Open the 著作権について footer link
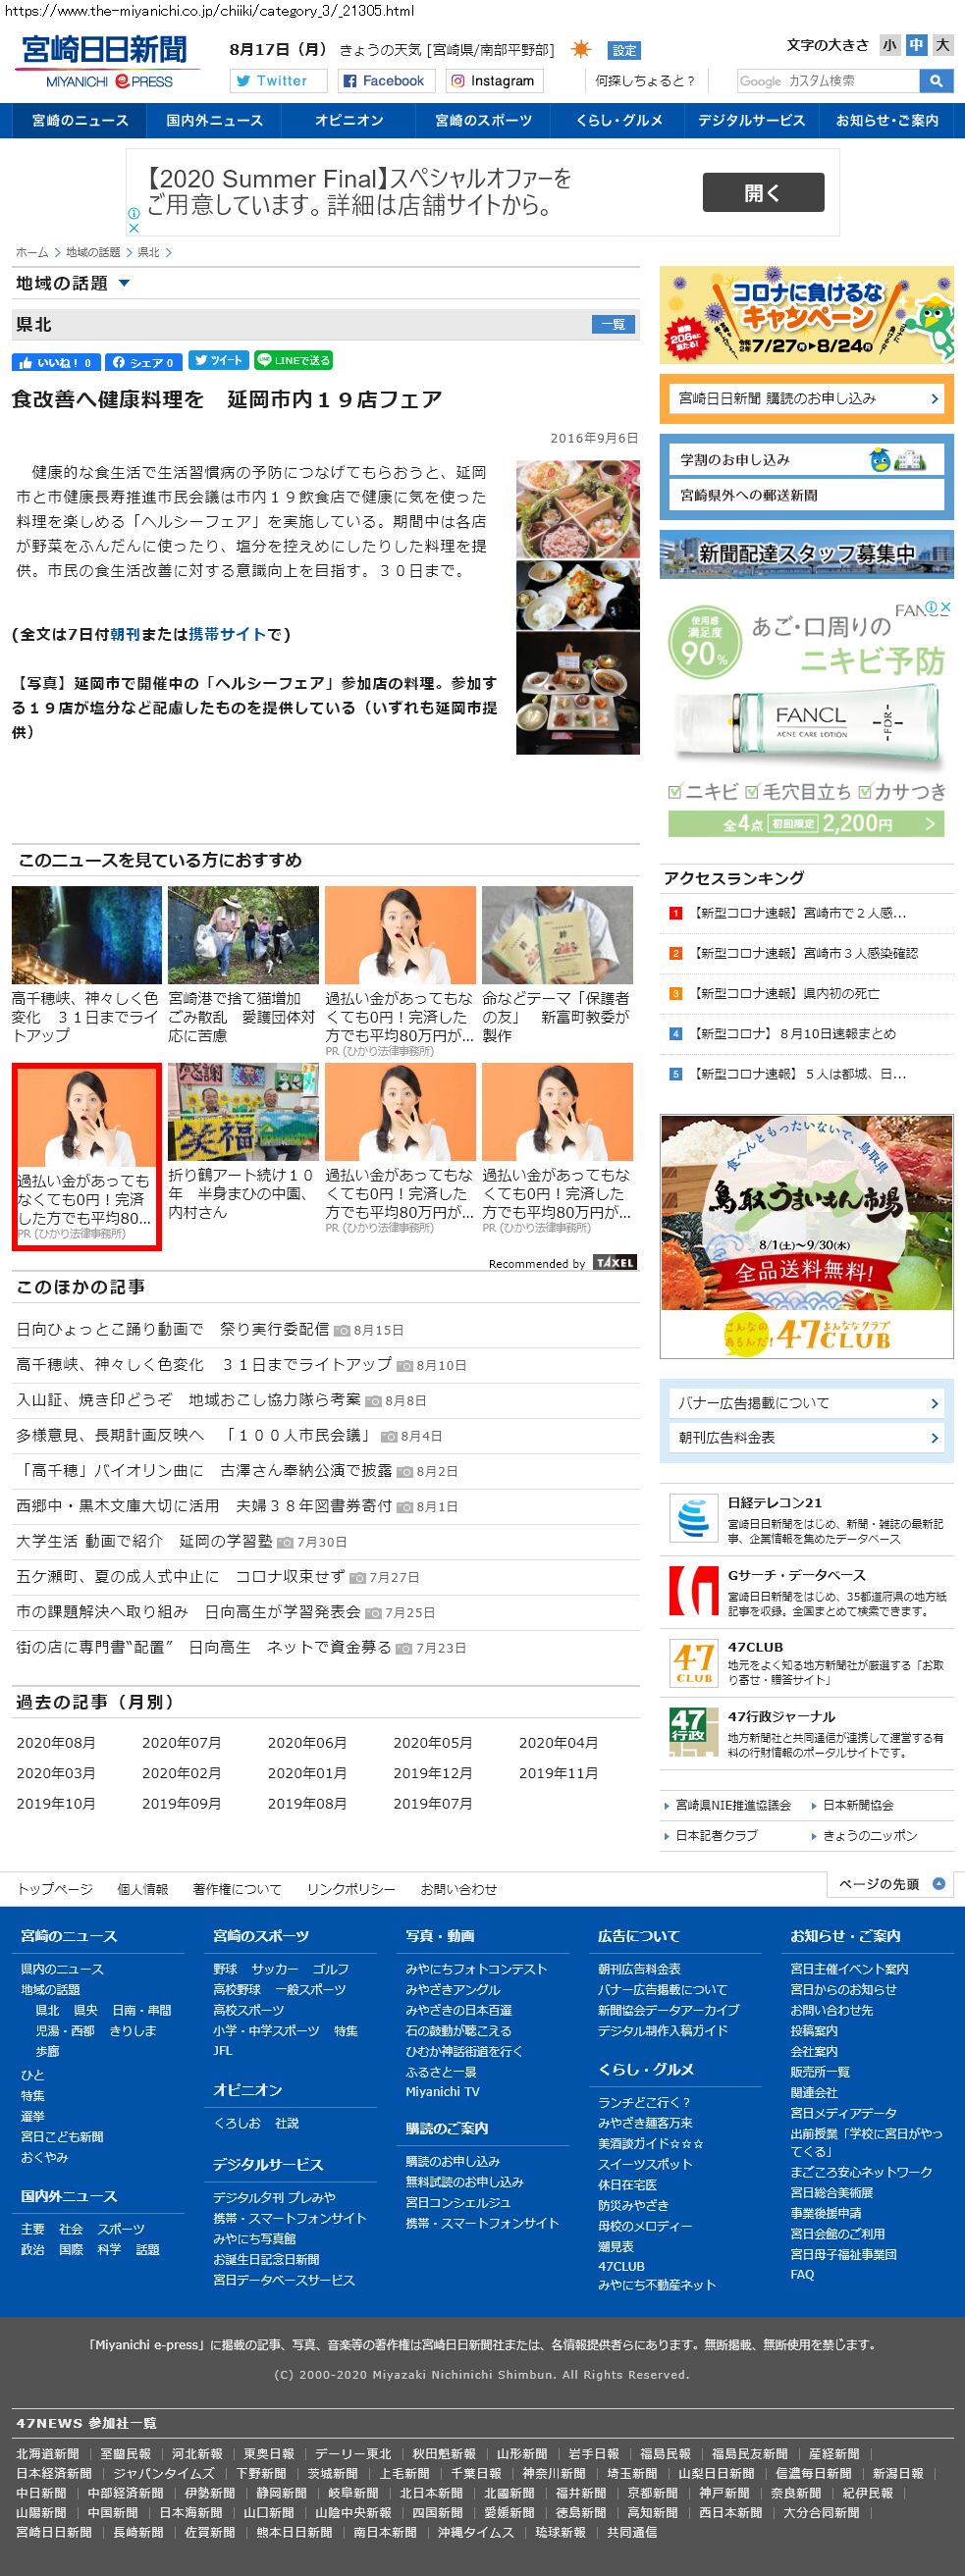Viewport: 965px width, 2576px height. pos(237,1889)
